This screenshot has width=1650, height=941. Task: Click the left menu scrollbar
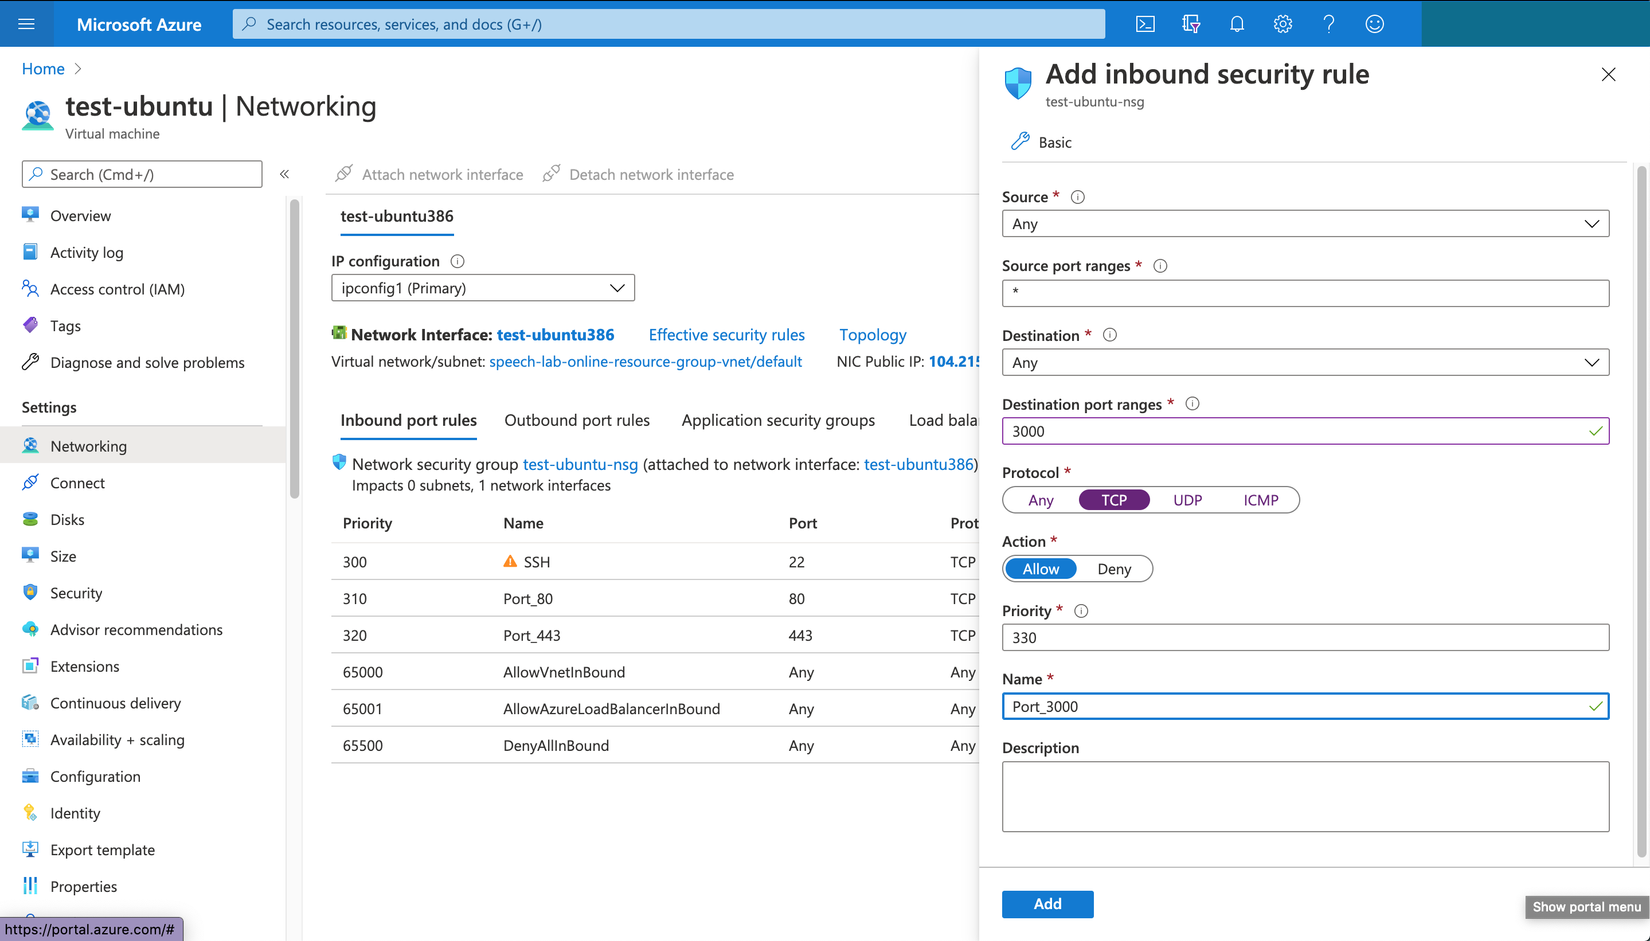pos(294,350)
